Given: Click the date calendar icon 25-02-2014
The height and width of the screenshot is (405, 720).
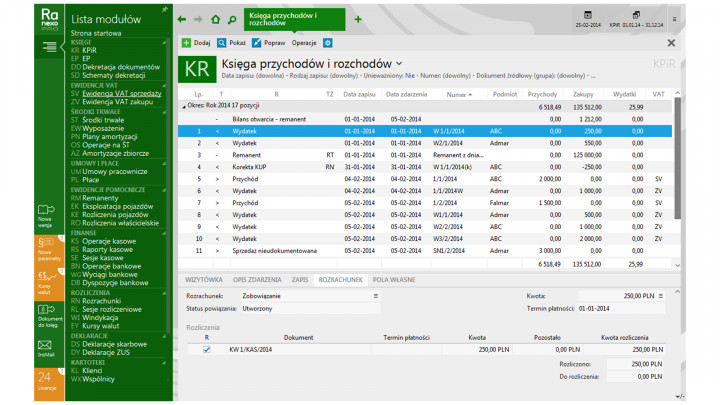Looking at the screenshot, I should click(586, 15).
